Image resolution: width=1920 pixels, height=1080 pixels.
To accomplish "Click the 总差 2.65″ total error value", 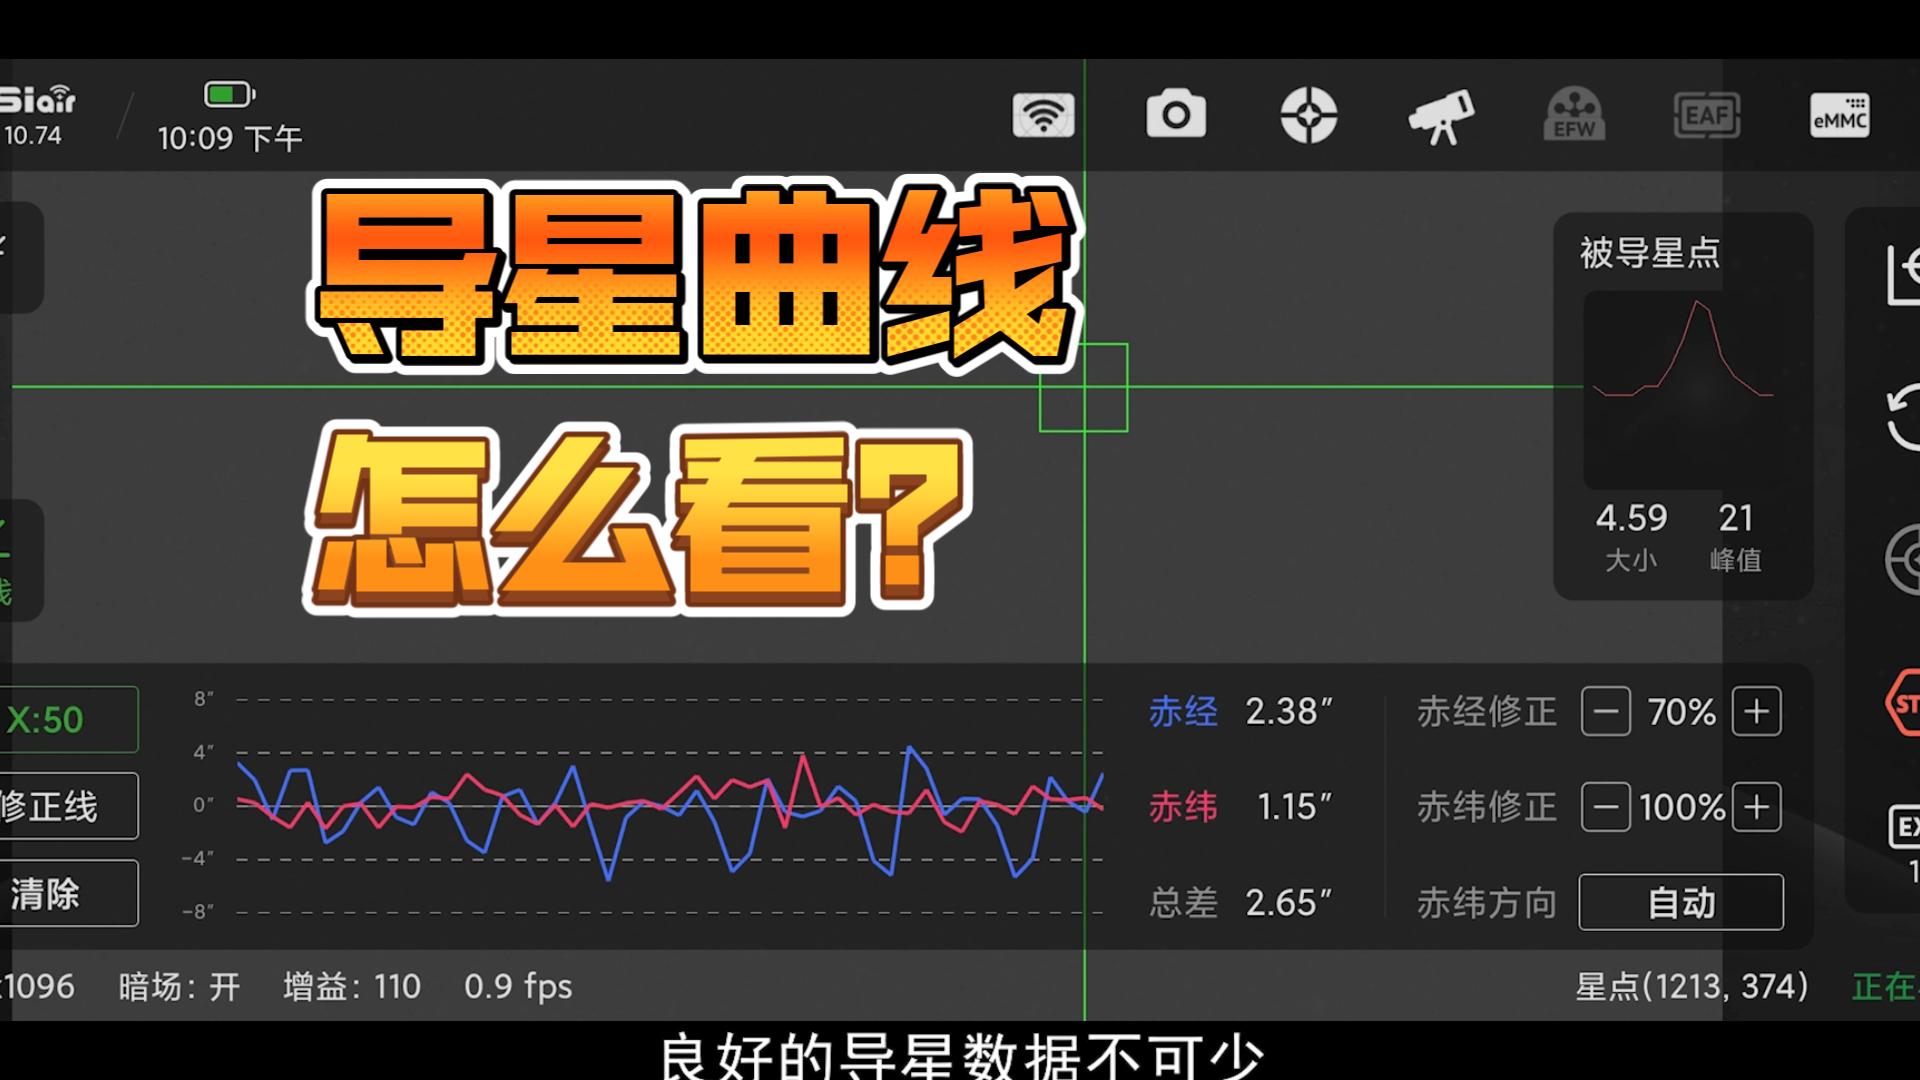I will 1289,903.
